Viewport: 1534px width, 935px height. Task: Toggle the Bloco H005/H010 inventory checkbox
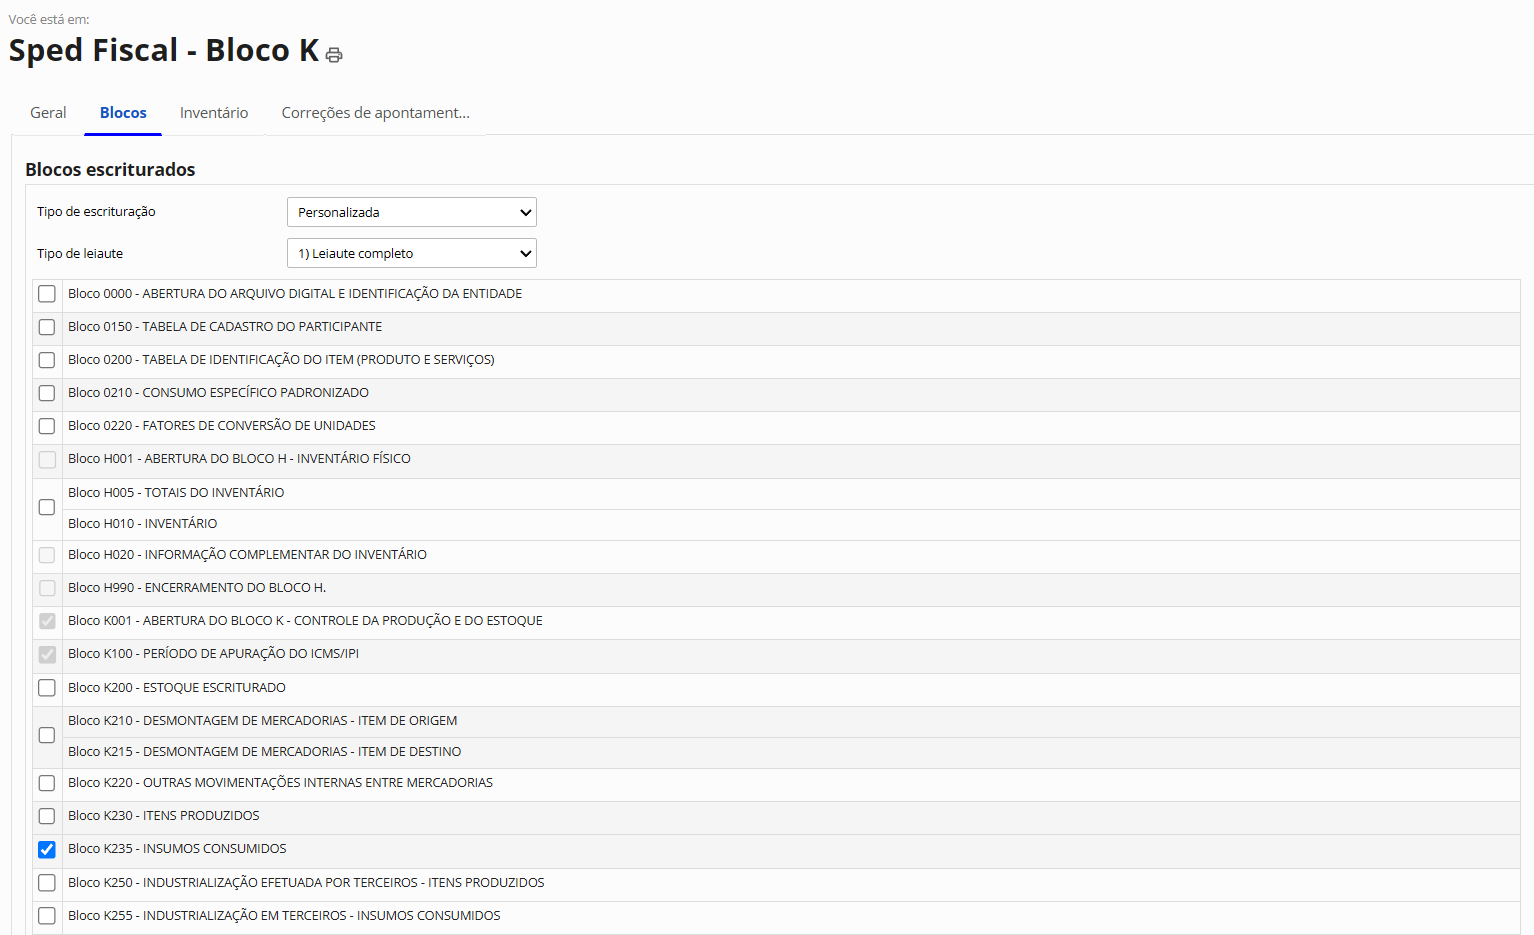[47, 507]
